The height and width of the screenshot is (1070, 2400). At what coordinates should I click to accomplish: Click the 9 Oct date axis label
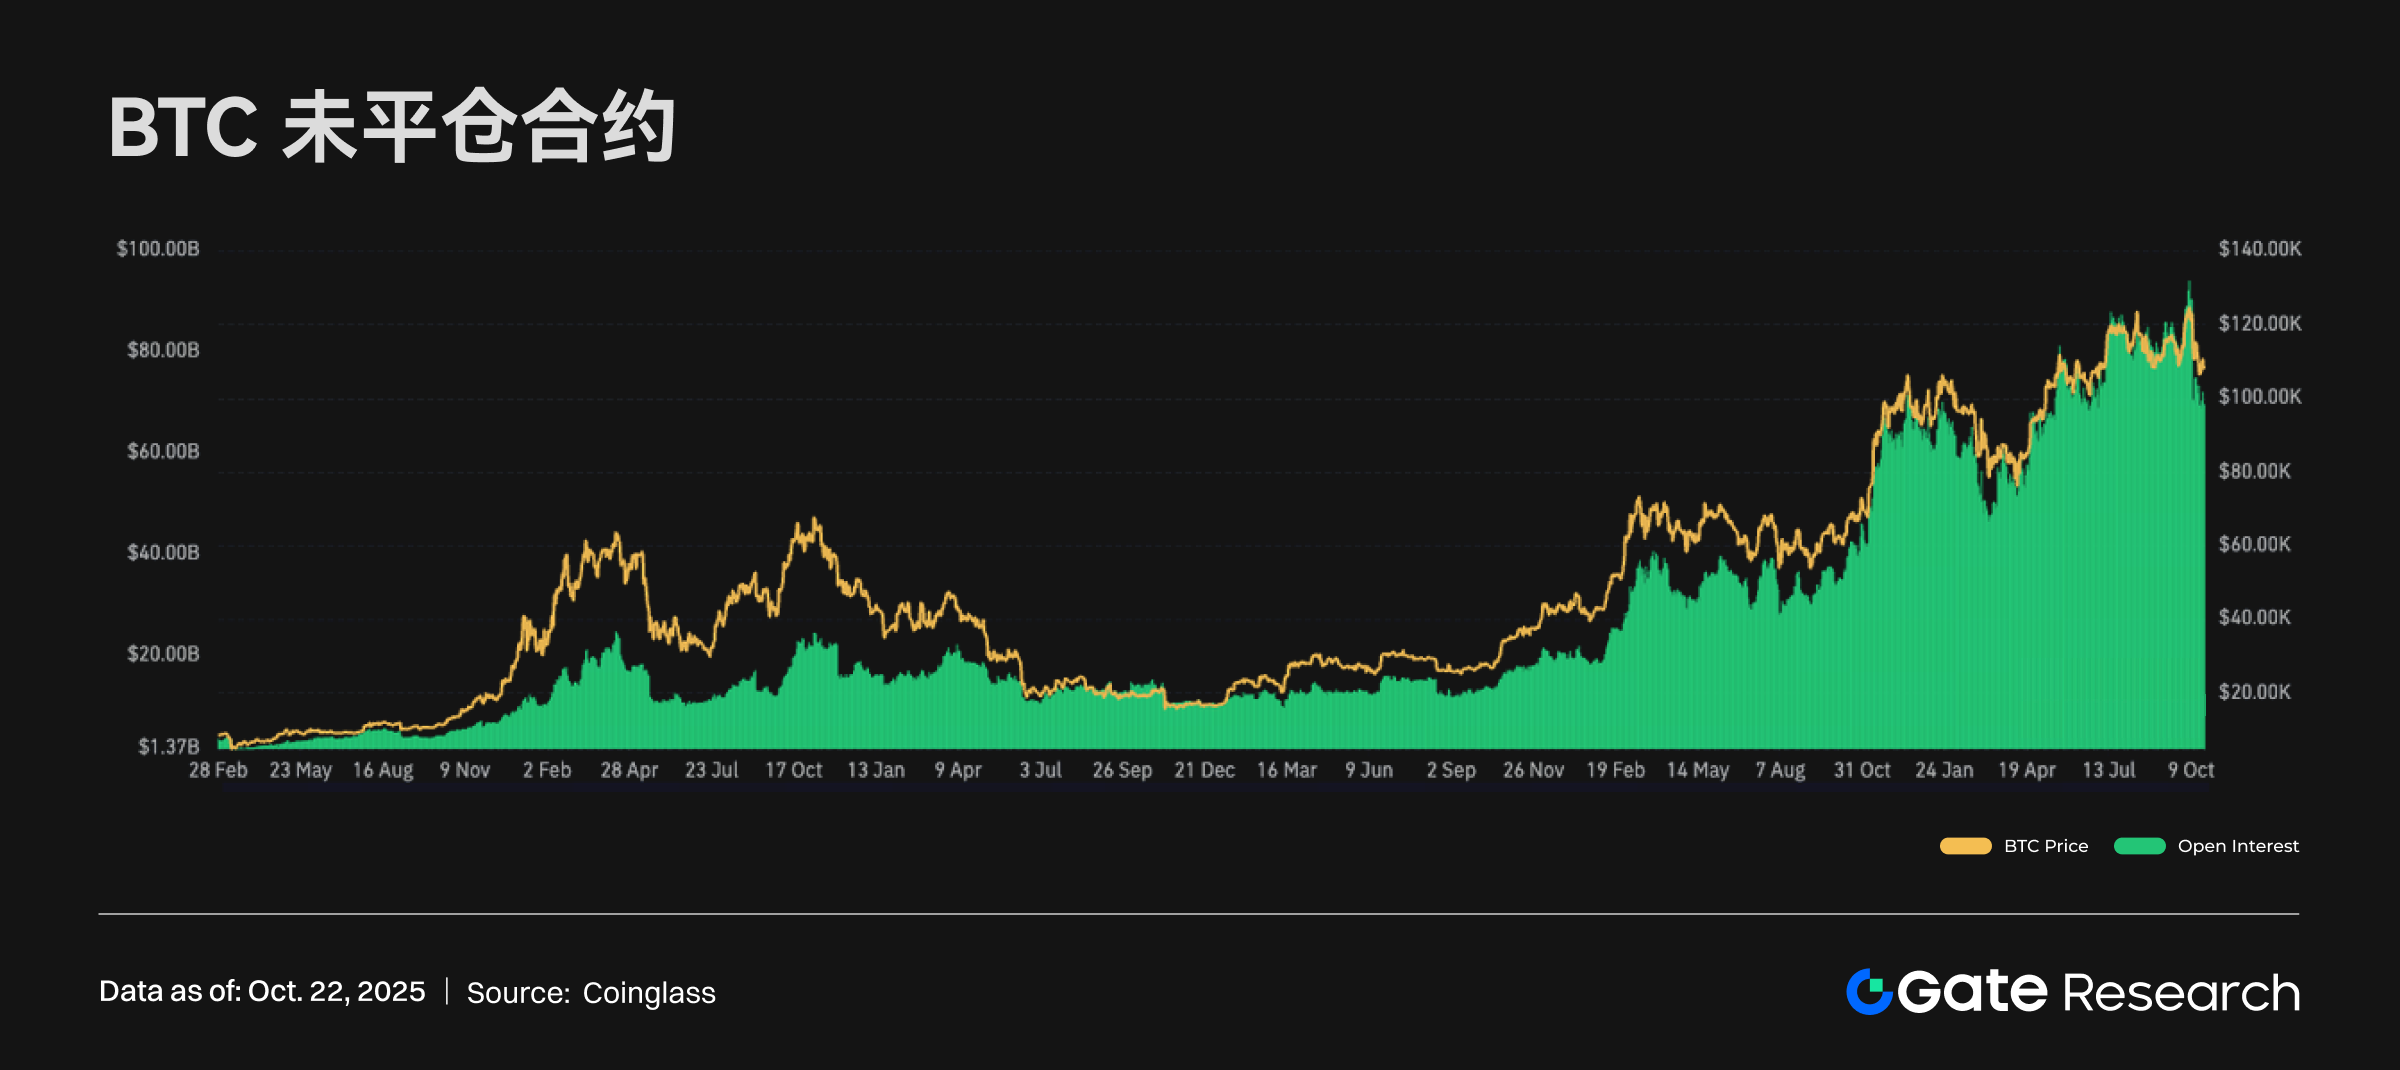(x=2190, y=770)
